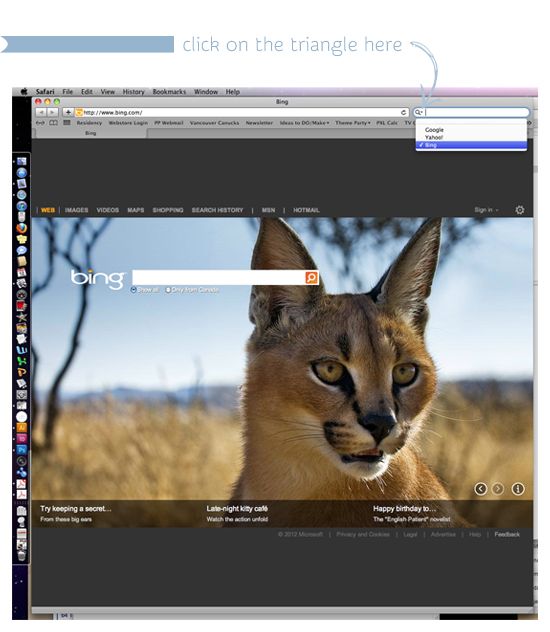Image resolution: width=550 pixels, height=632 pixels.
Task: Choose checked Bing in engine list
Action: point(471,145)
